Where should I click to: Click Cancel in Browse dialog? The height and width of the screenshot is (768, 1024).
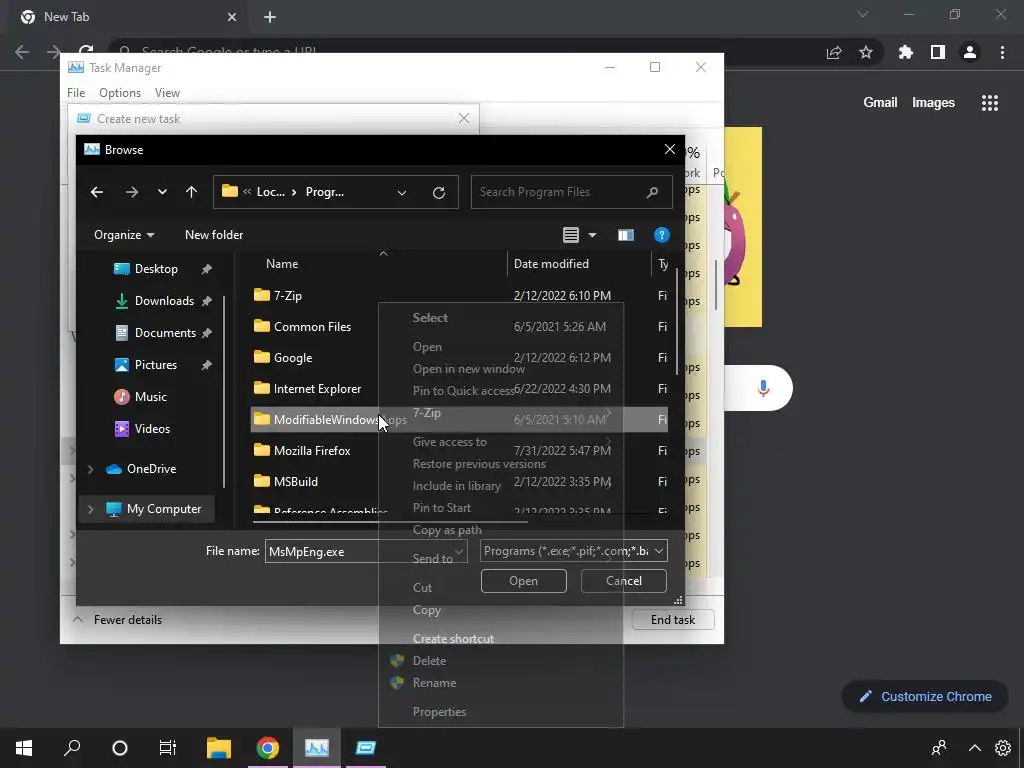pyautogui.click(x=624, y=581)
